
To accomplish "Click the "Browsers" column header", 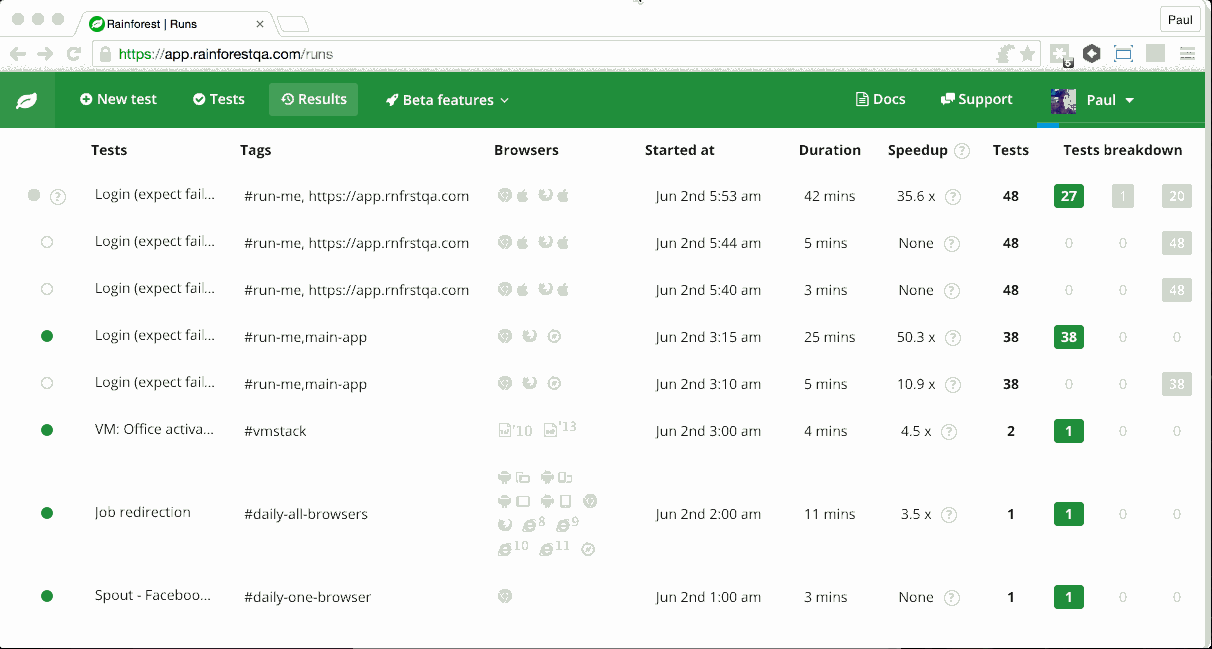I will tap(526, 150).
